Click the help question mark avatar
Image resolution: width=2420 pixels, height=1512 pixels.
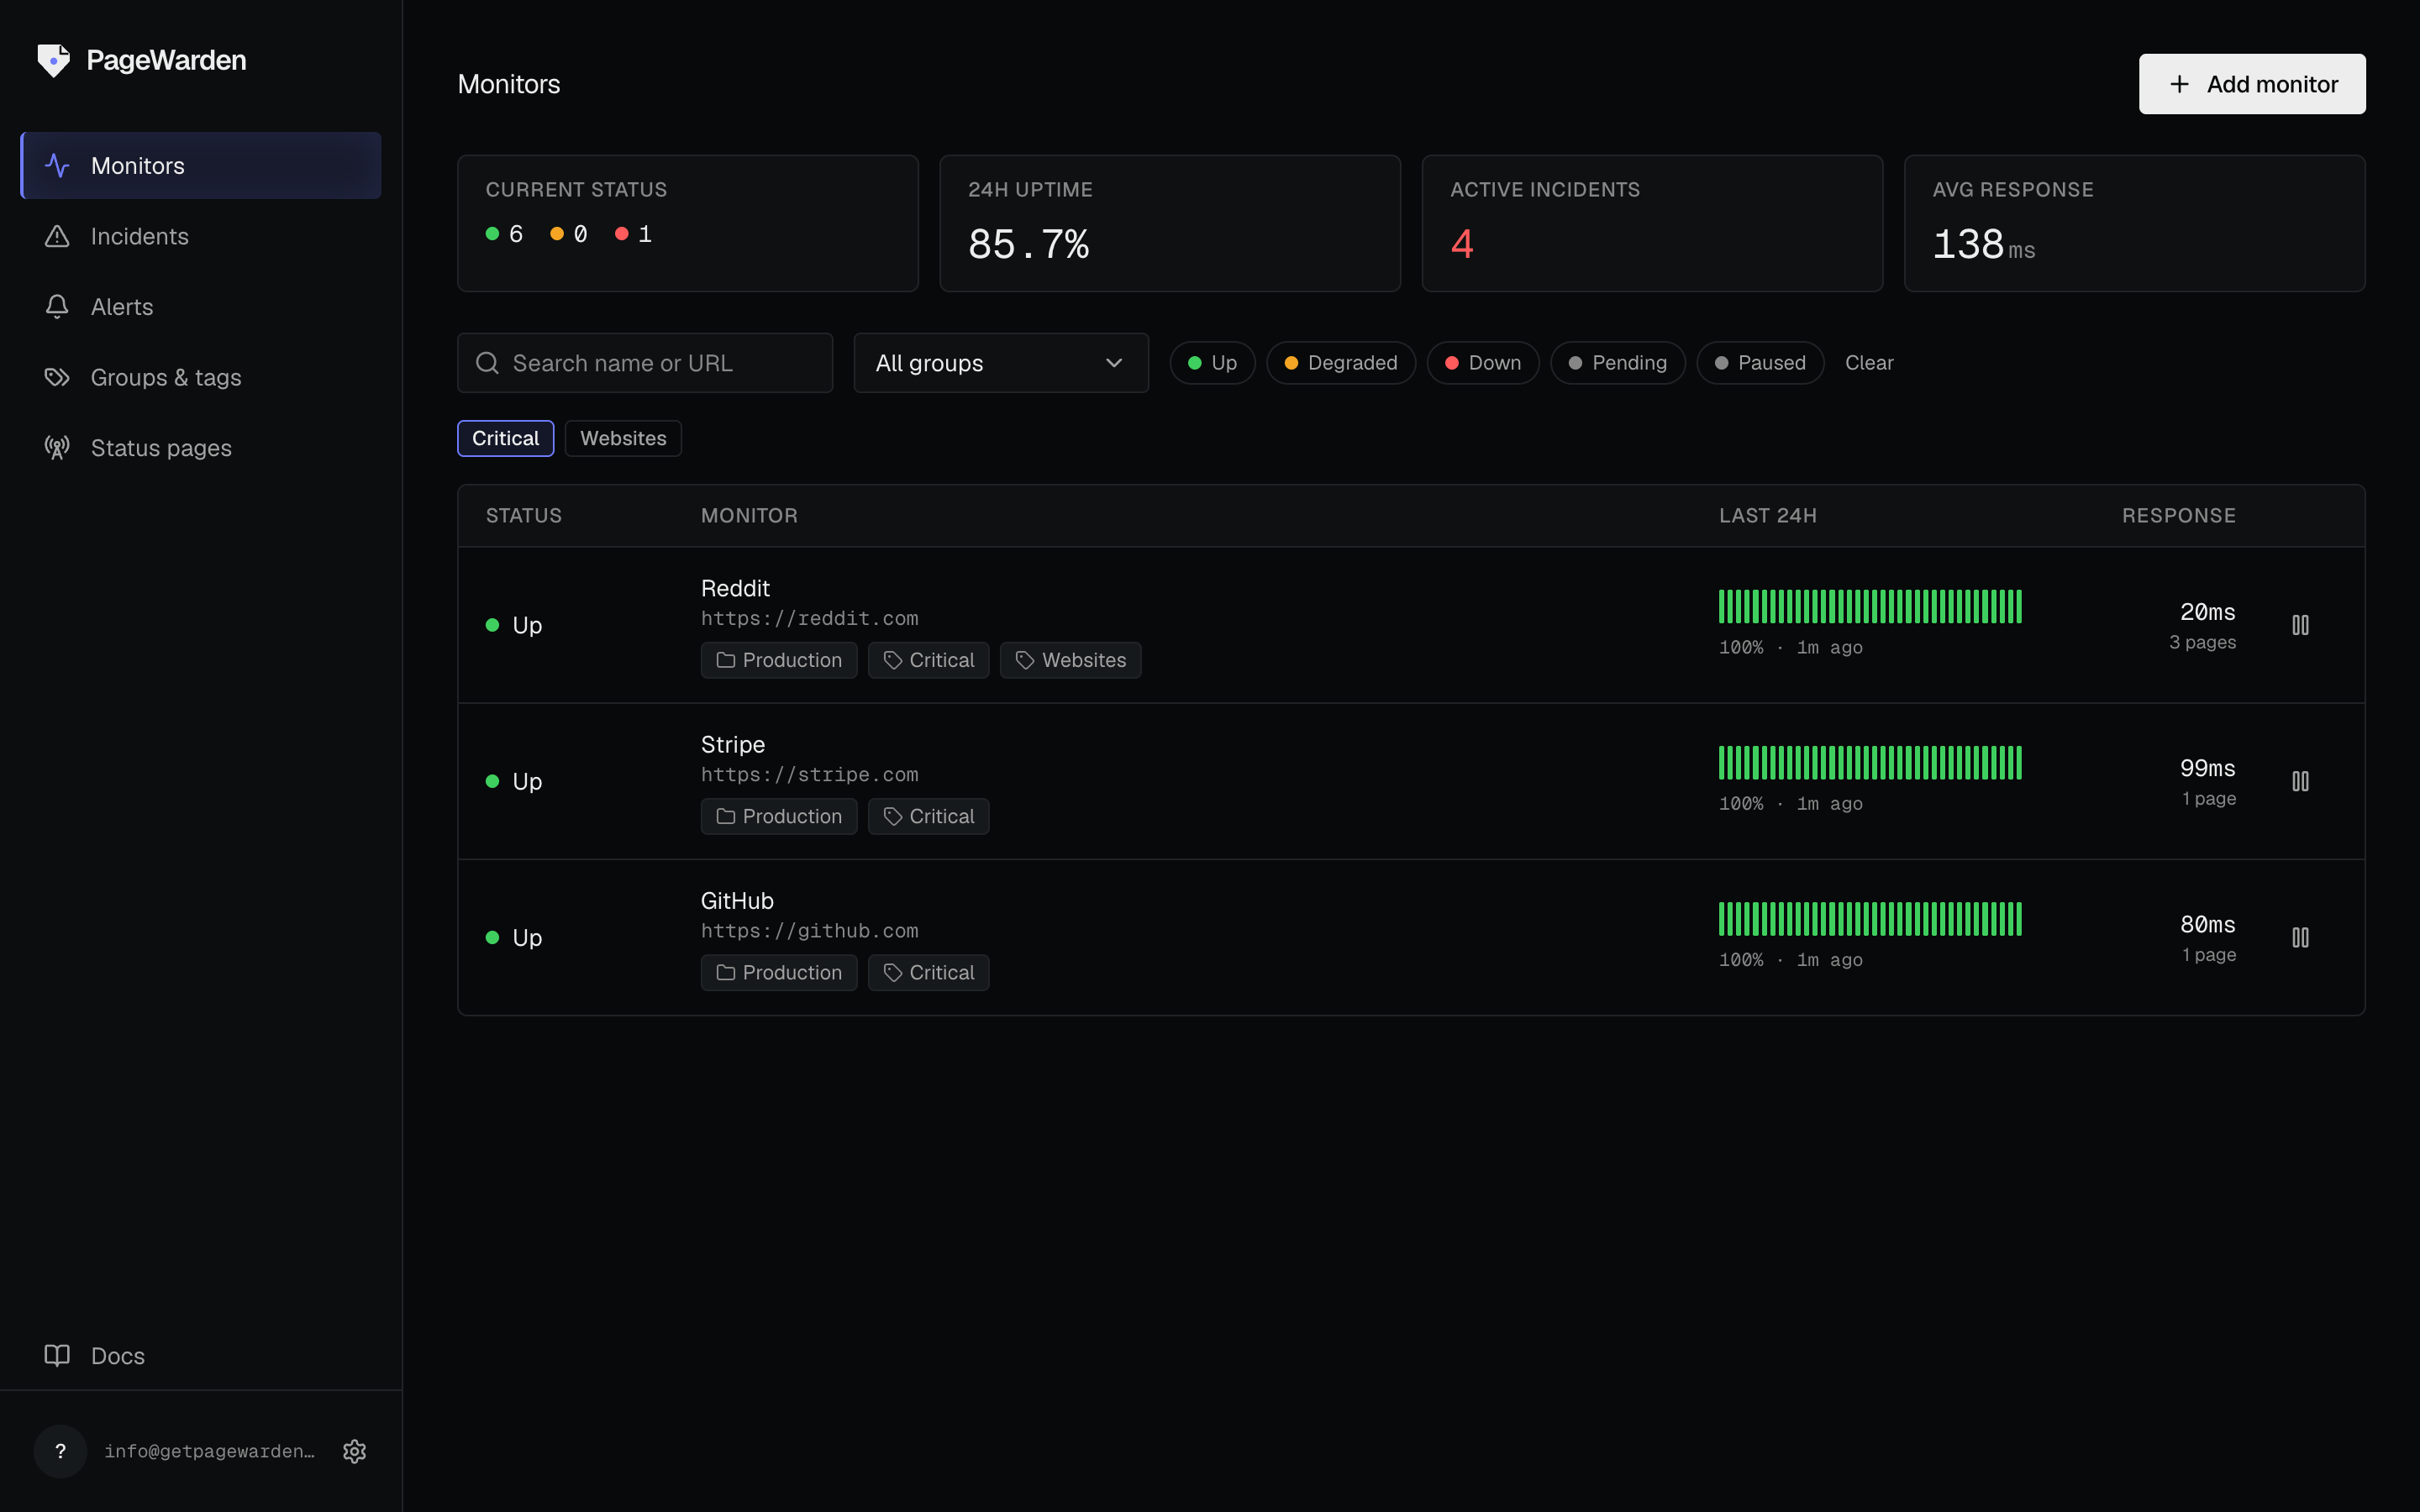[60, 1451]
